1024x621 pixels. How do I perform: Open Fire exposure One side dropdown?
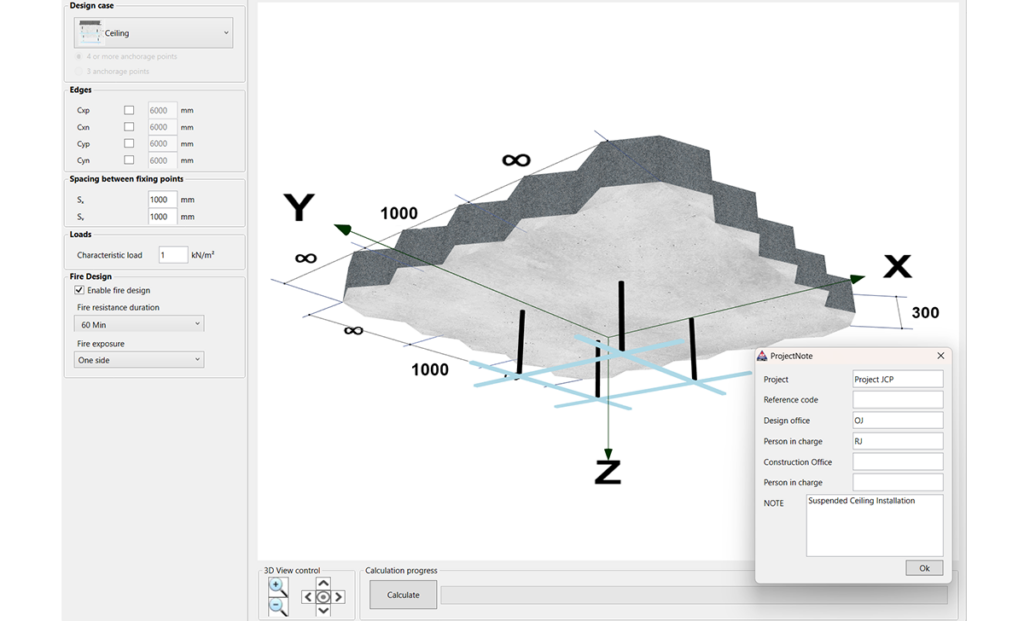tap(138, 360)
